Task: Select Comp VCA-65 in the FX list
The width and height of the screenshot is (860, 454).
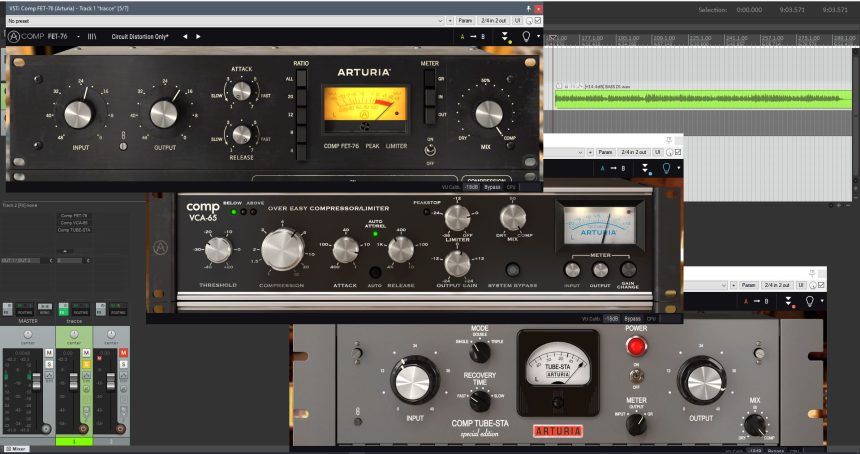Action: click(73, 222)
